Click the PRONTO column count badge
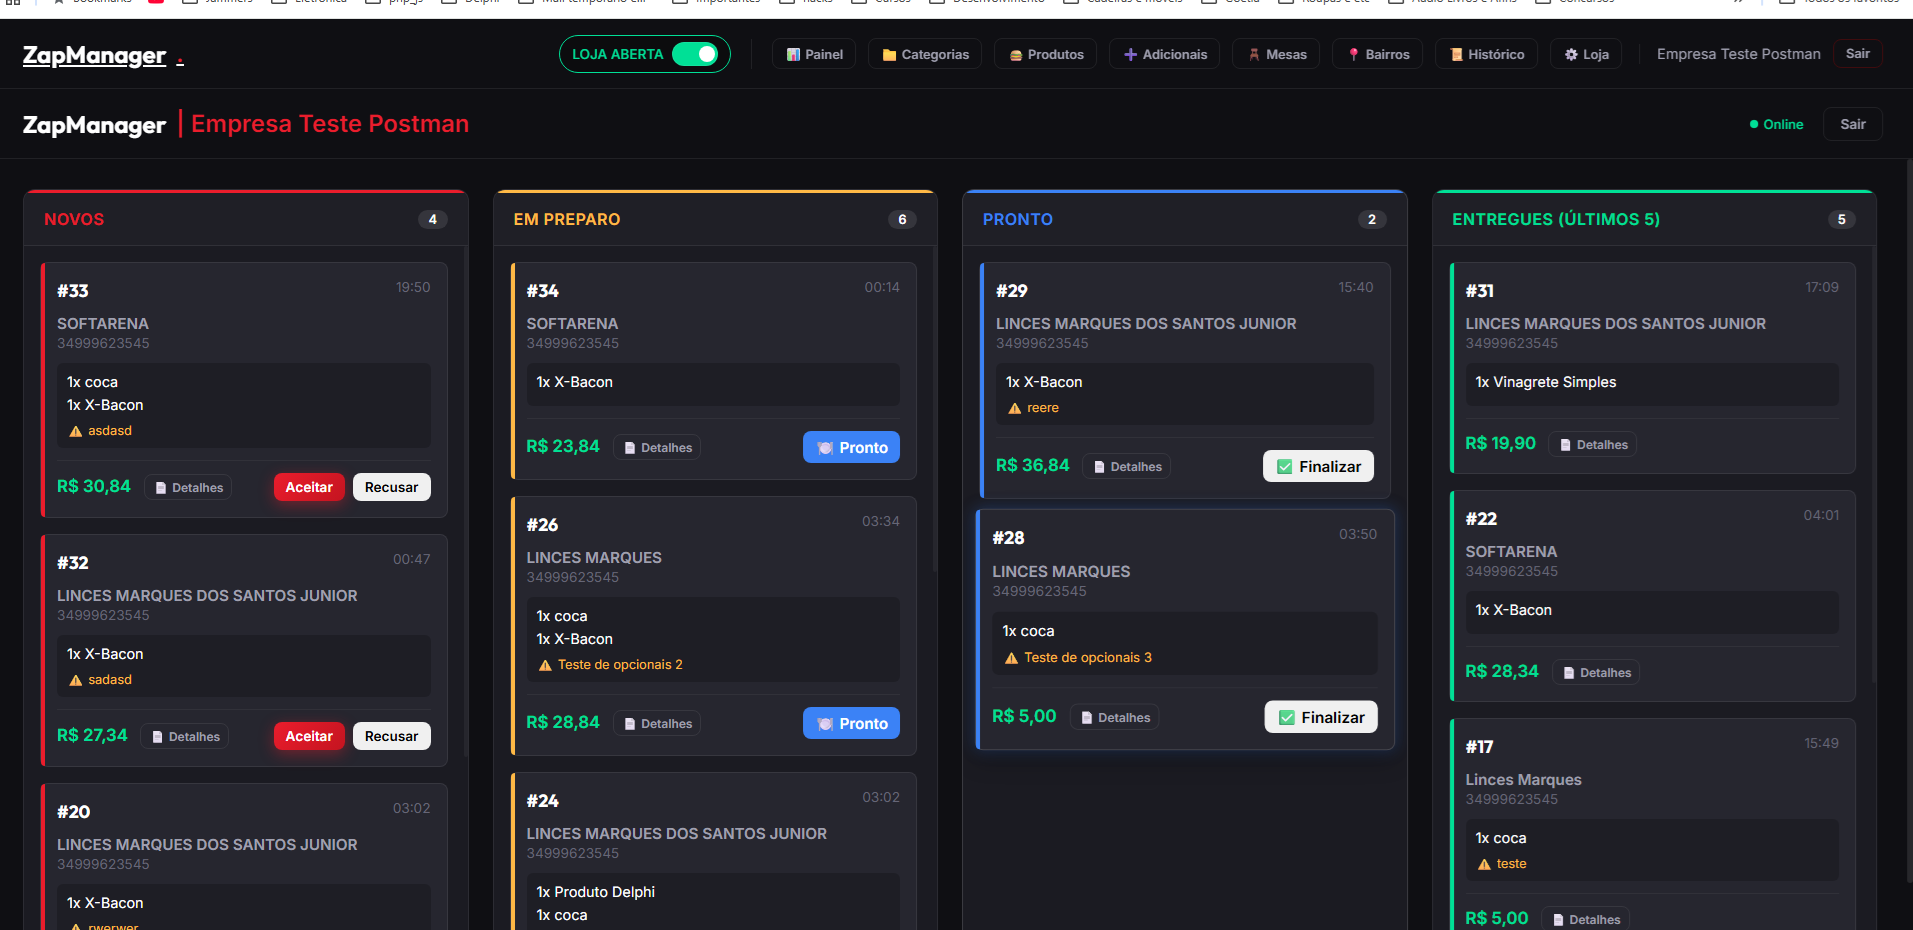1913x930 pixels. [x=1371, y=219]
